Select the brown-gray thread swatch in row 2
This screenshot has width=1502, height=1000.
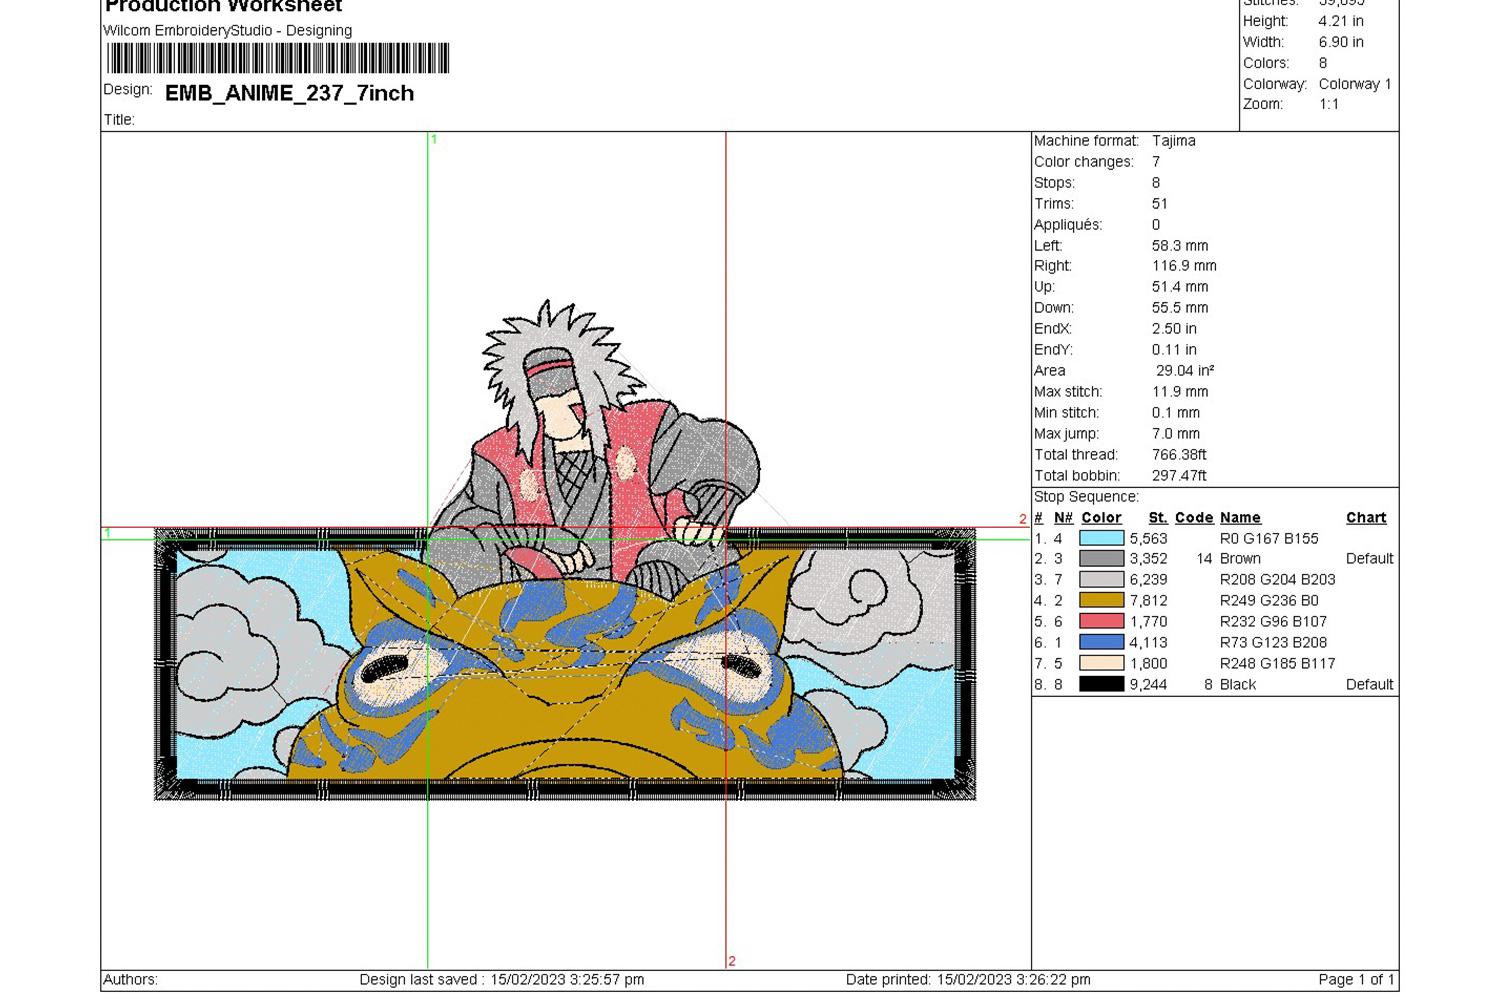(x=1101, y=559)
